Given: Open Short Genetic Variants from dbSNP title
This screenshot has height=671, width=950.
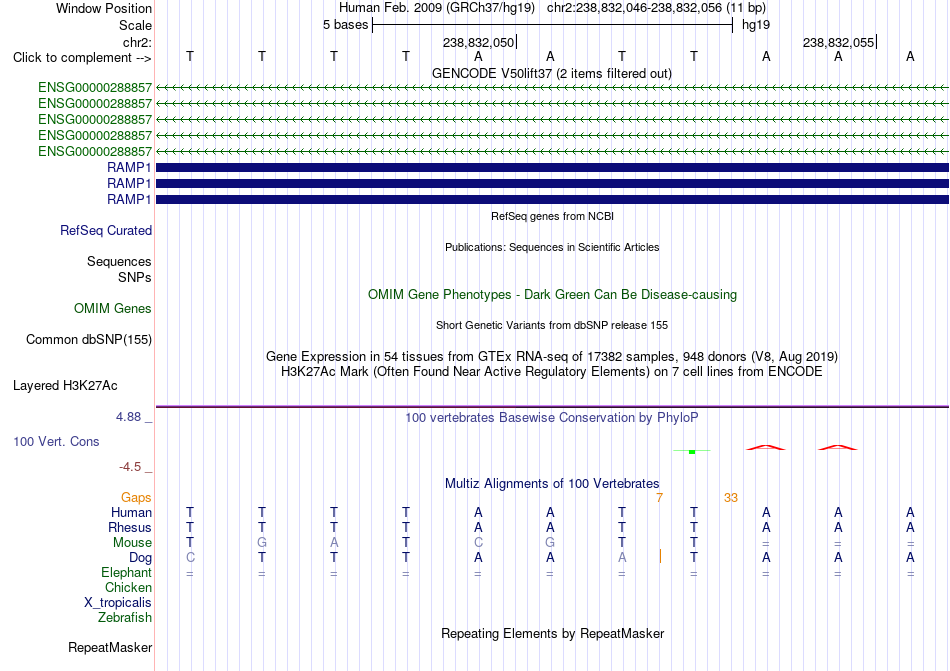Looking at the screenshot, I should pyautogui.click(x=552, y=325).
